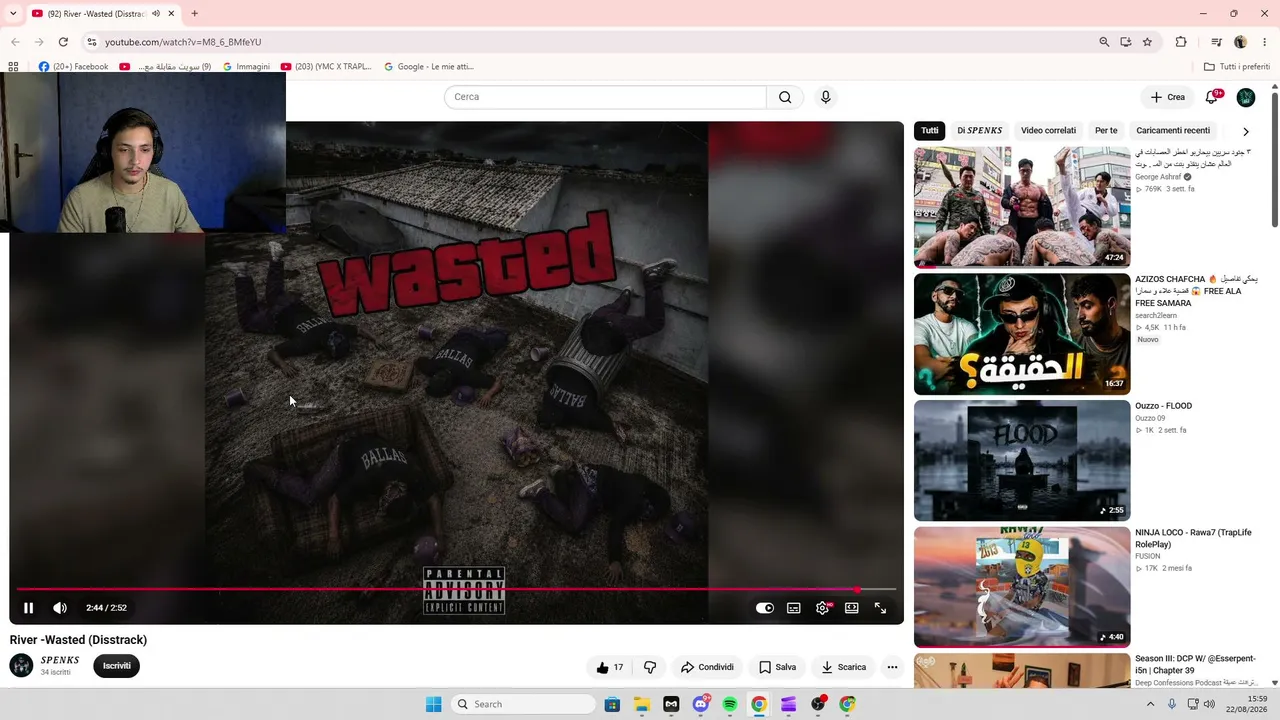Viewport: 1280px width, 720px height.
Task: Open the Discord taskbar icon
Action: click(x=701, y=705)
